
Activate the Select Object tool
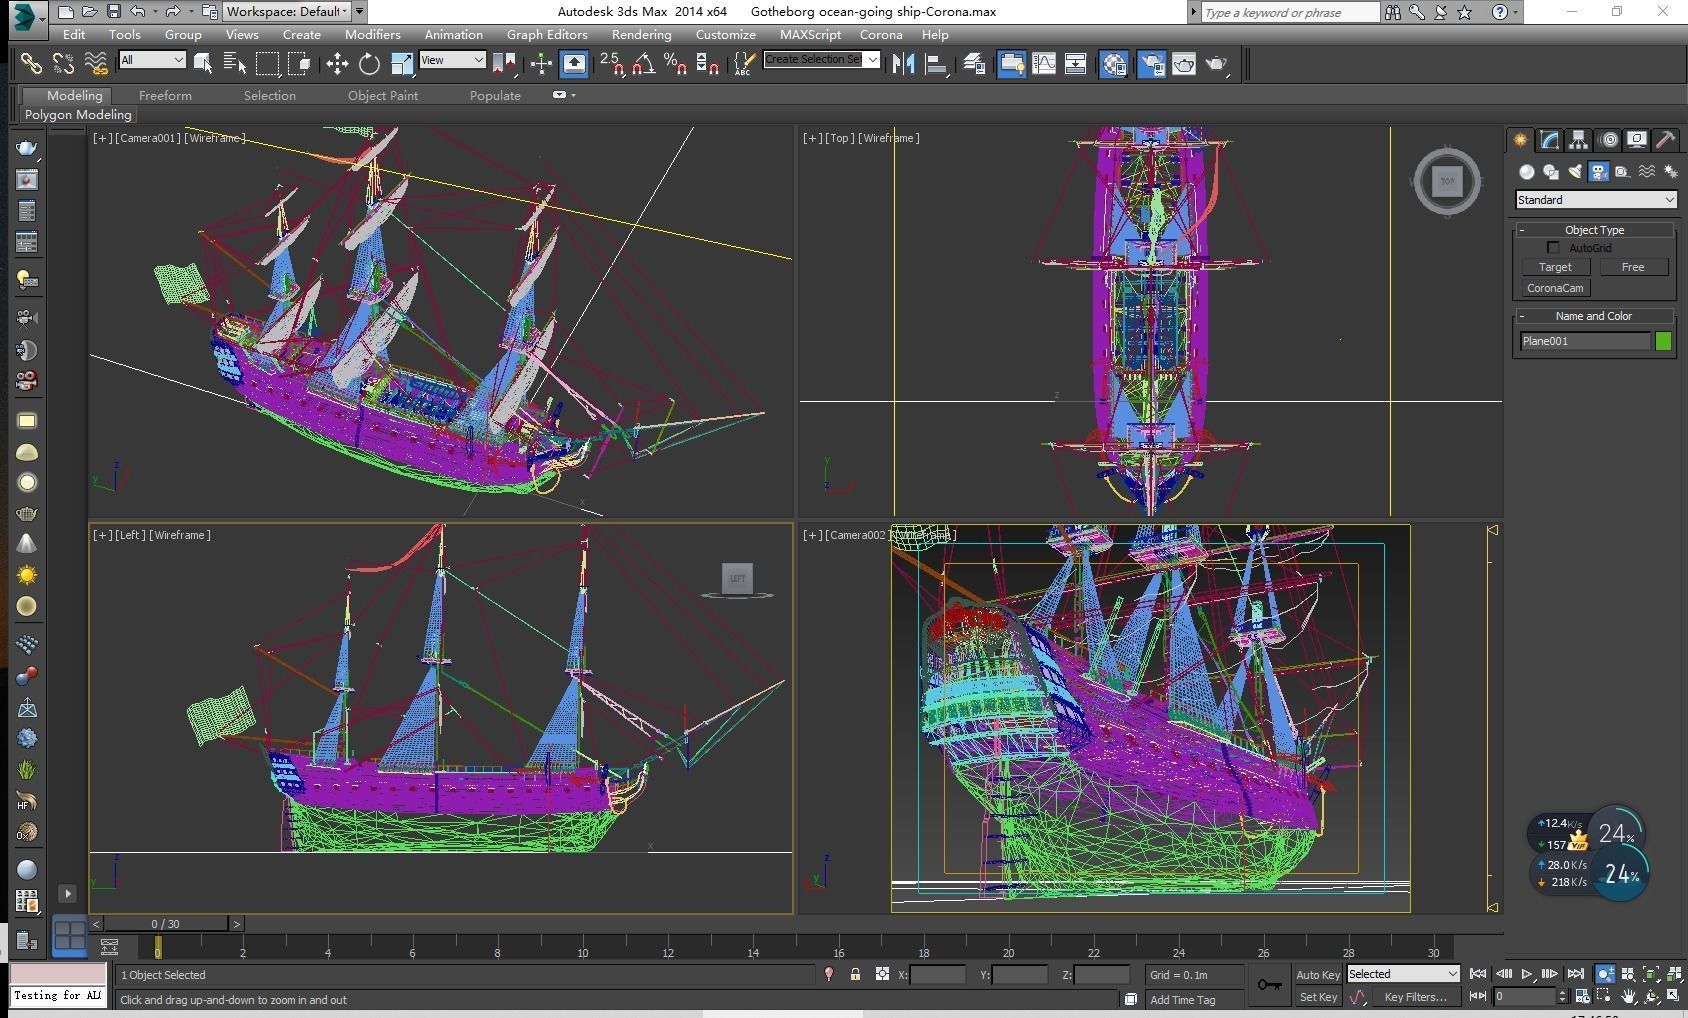pos(203,64)
